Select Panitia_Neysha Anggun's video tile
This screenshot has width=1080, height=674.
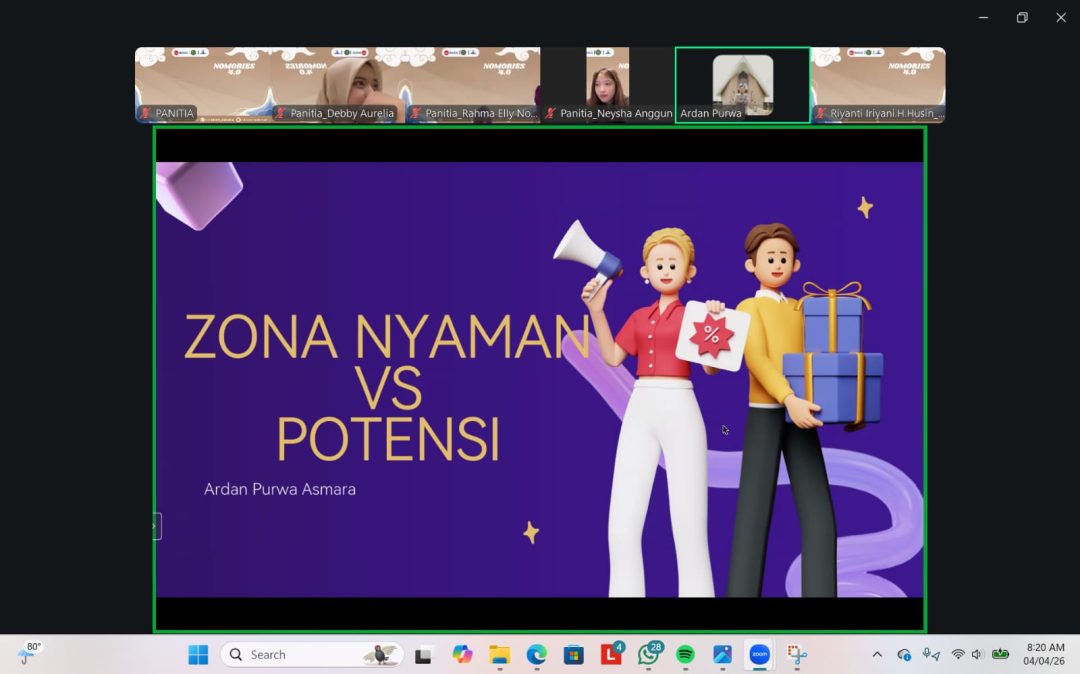[x=607, y=84]
